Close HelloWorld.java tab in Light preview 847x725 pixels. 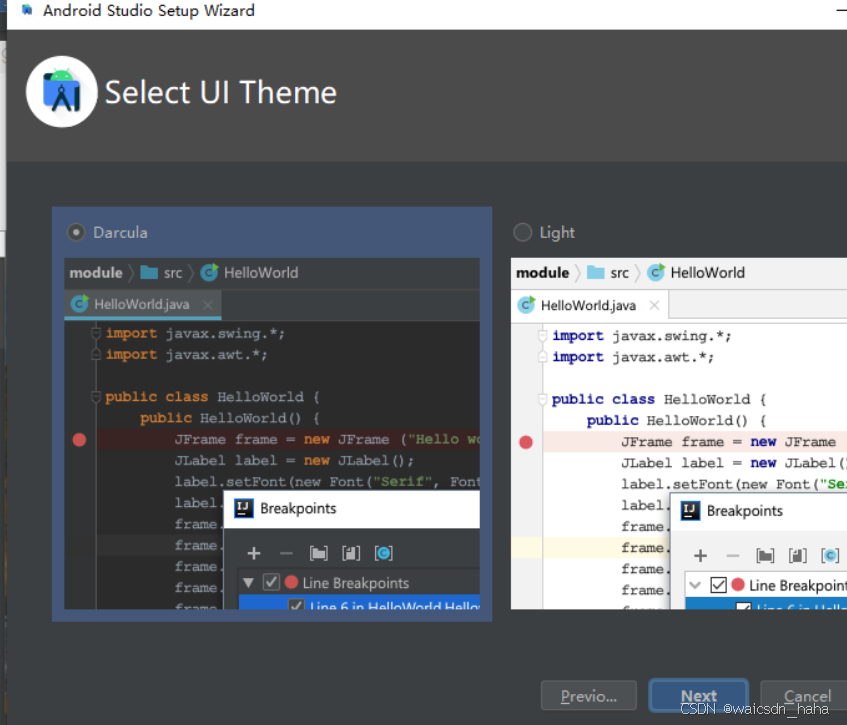[x=654, y=305]
